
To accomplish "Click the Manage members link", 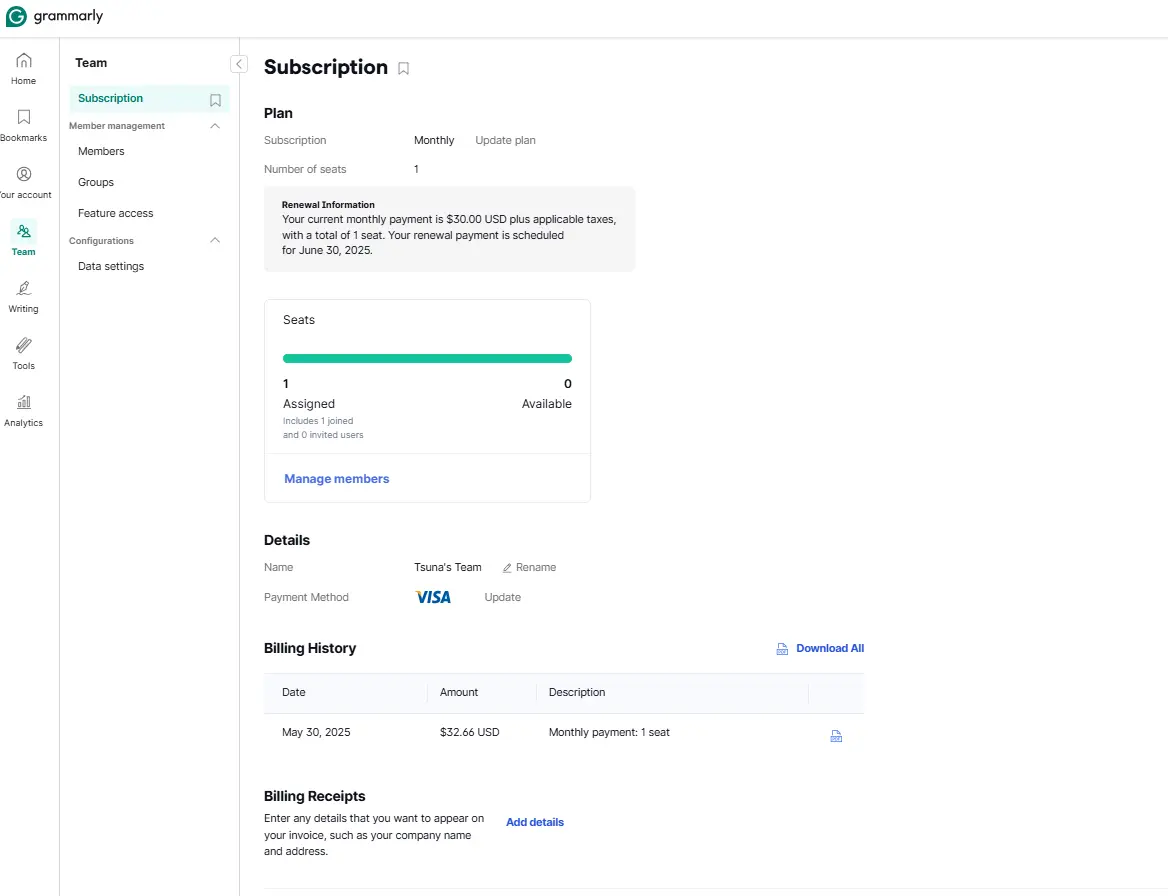I will [337, 479].
